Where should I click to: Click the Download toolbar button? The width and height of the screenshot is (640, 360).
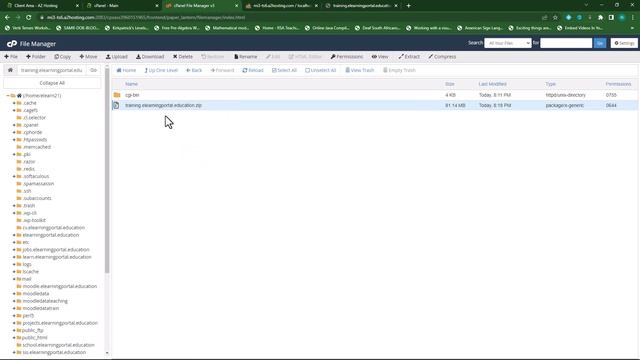tap(150, 57)
